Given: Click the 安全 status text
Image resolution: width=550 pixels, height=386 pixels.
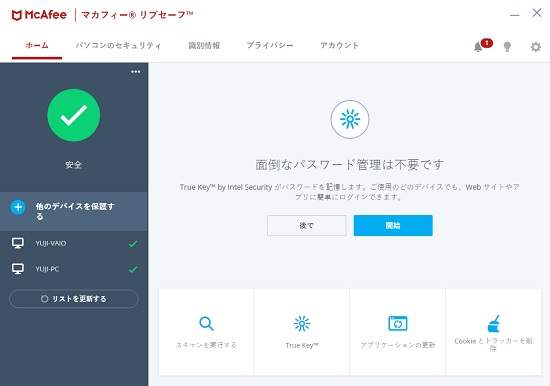Looking at the screenshot, I should [74, 165].
